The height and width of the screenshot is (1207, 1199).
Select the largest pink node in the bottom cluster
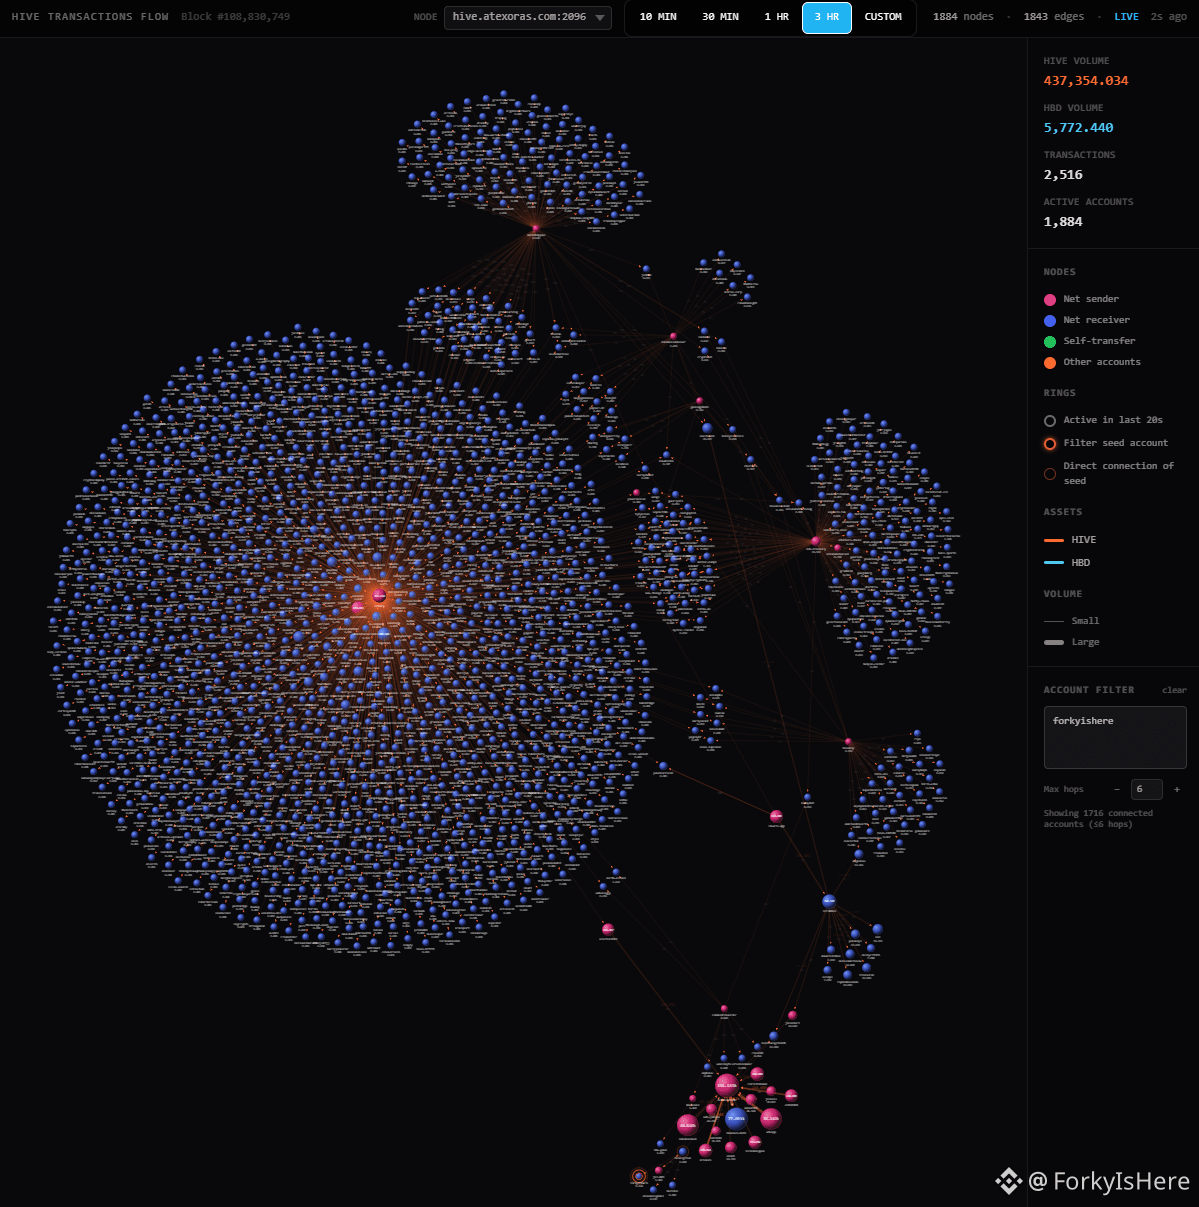click(x=727, y=1085)
